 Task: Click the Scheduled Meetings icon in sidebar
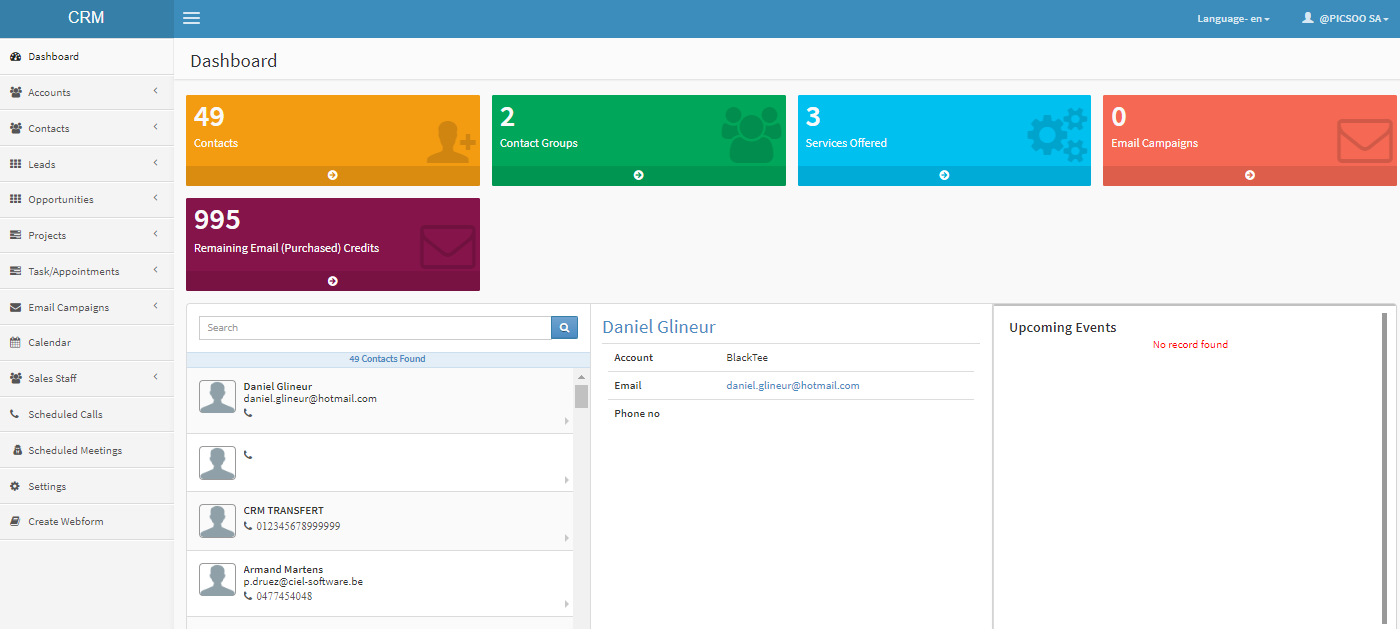pyautogui.click(x=17, y=450)
